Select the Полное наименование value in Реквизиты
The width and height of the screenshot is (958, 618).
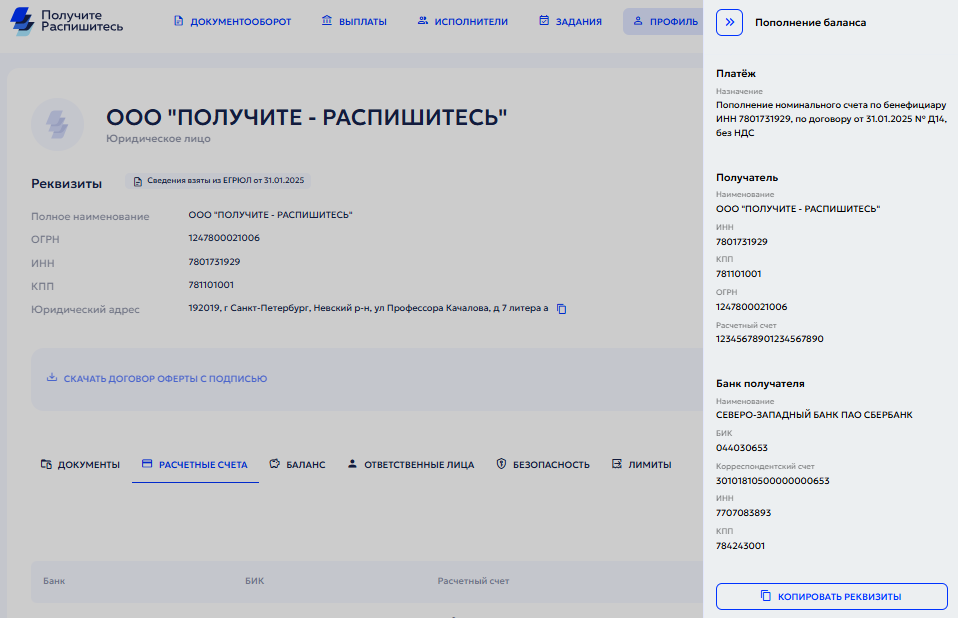pyautogui.click(x=270, y=215)
